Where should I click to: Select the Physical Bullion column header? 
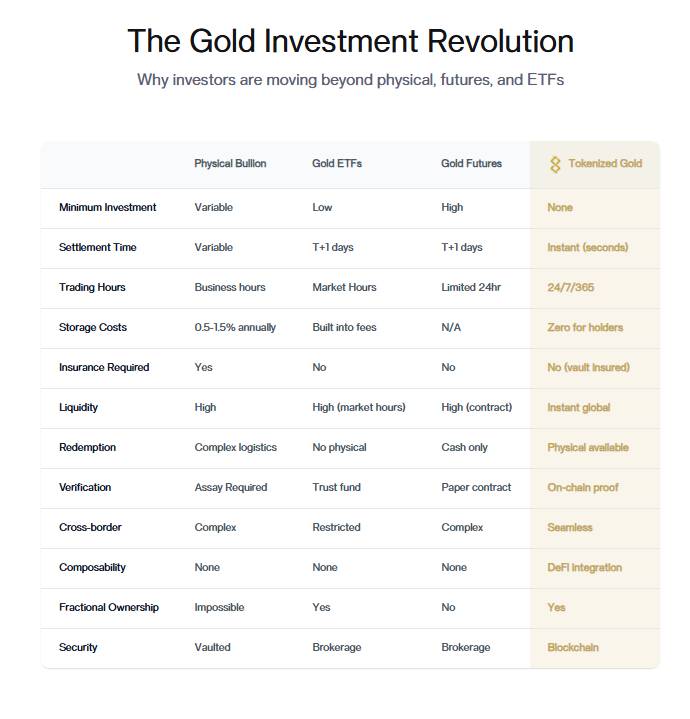coord(230,164)
